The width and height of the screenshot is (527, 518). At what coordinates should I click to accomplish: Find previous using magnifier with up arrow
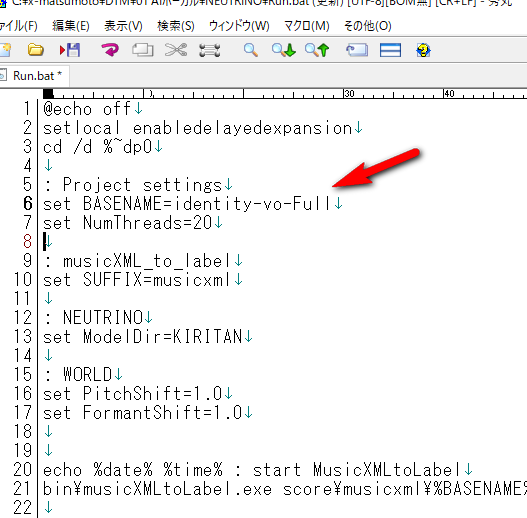(317, 50)
